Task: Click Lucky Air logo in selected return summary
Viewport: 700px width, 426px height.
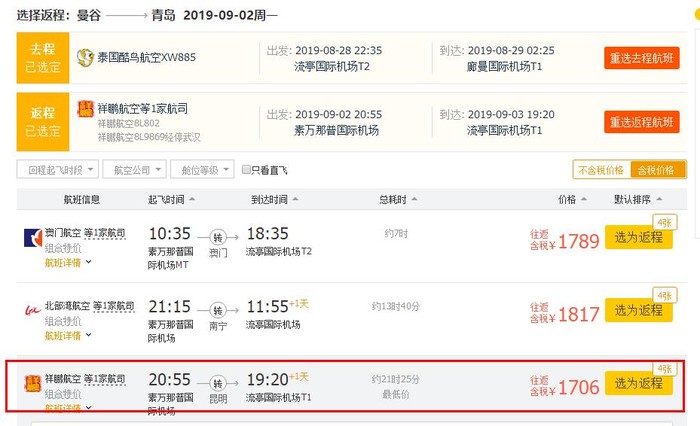Action: (86, 108)
